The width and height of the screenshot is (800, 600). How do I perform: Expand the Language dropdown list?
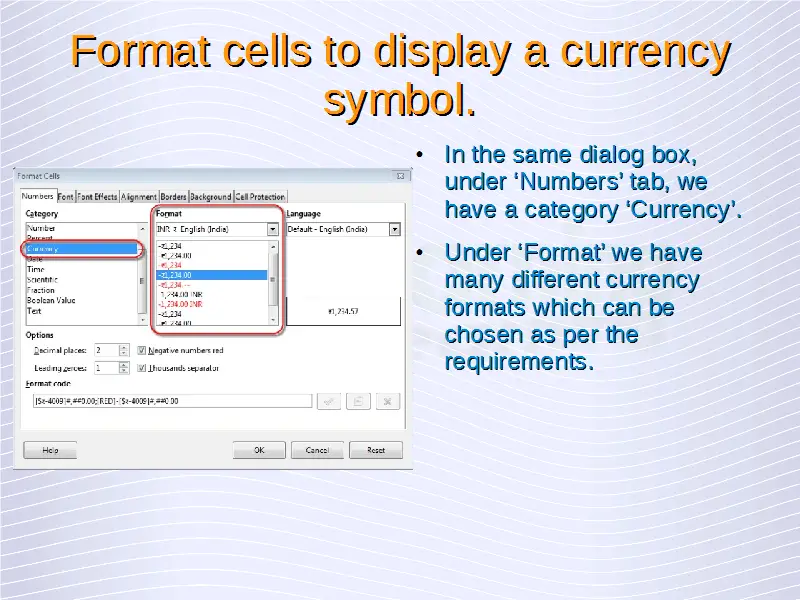pyautogui.click(x=394, y=229)
